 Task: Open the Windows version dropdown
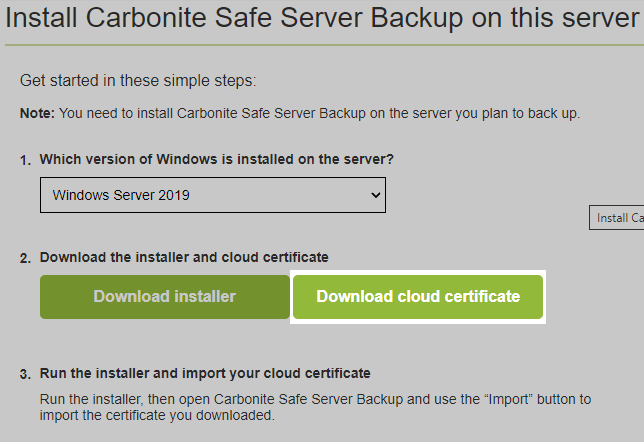point(212,195)
